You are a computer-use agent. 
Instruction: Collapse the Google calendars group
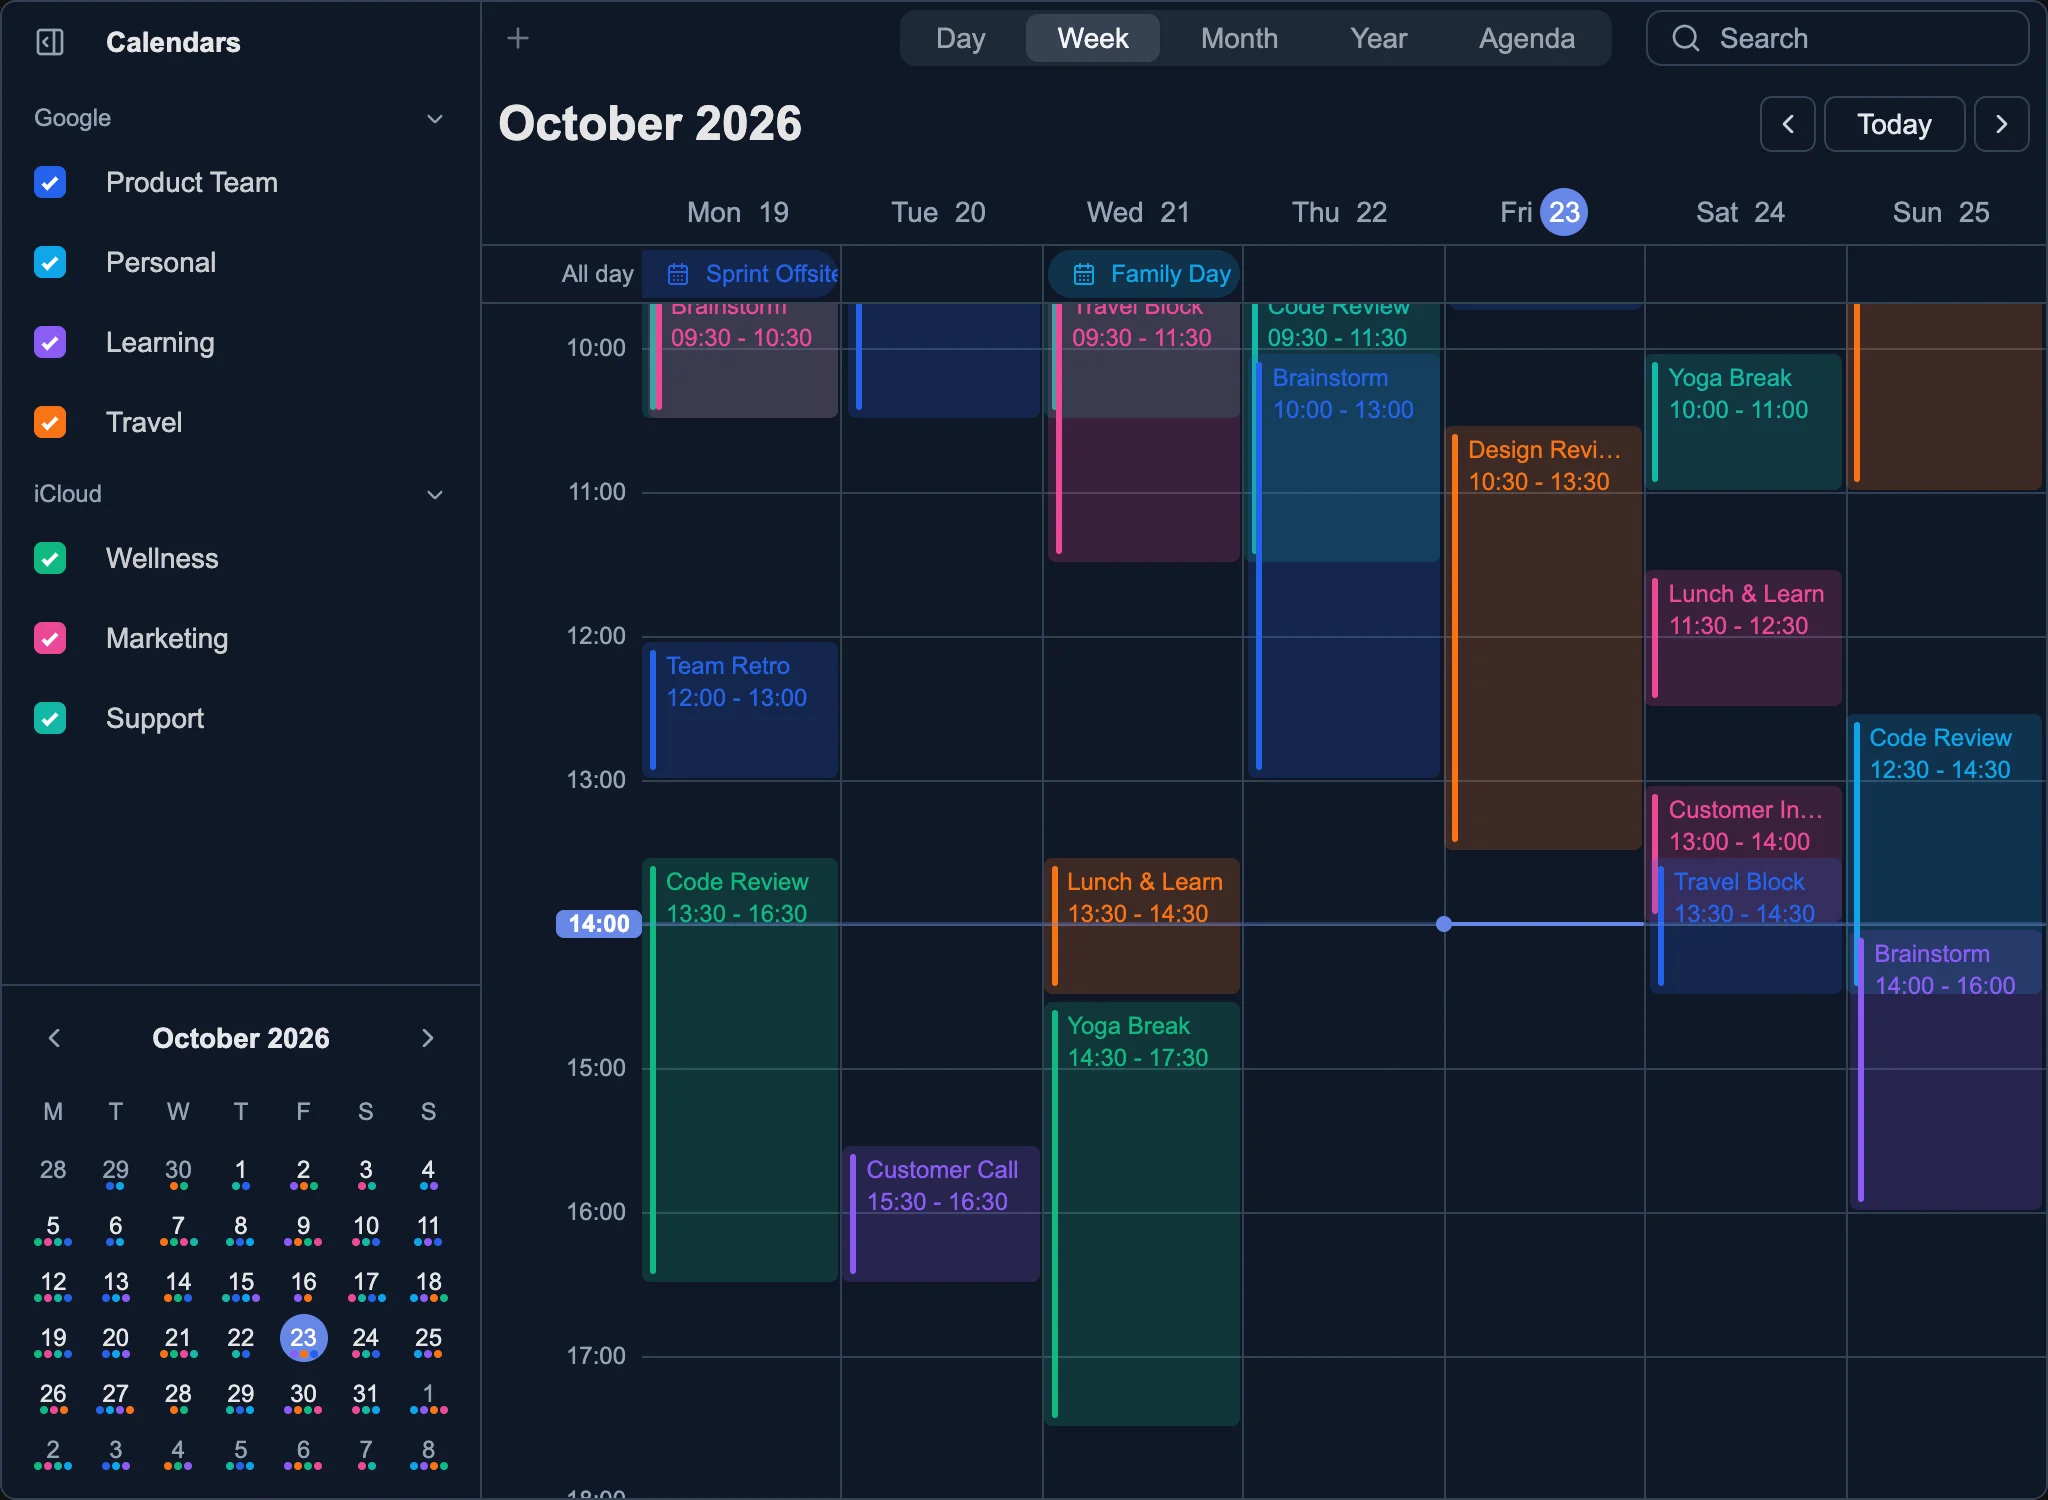tap(435, 118)
